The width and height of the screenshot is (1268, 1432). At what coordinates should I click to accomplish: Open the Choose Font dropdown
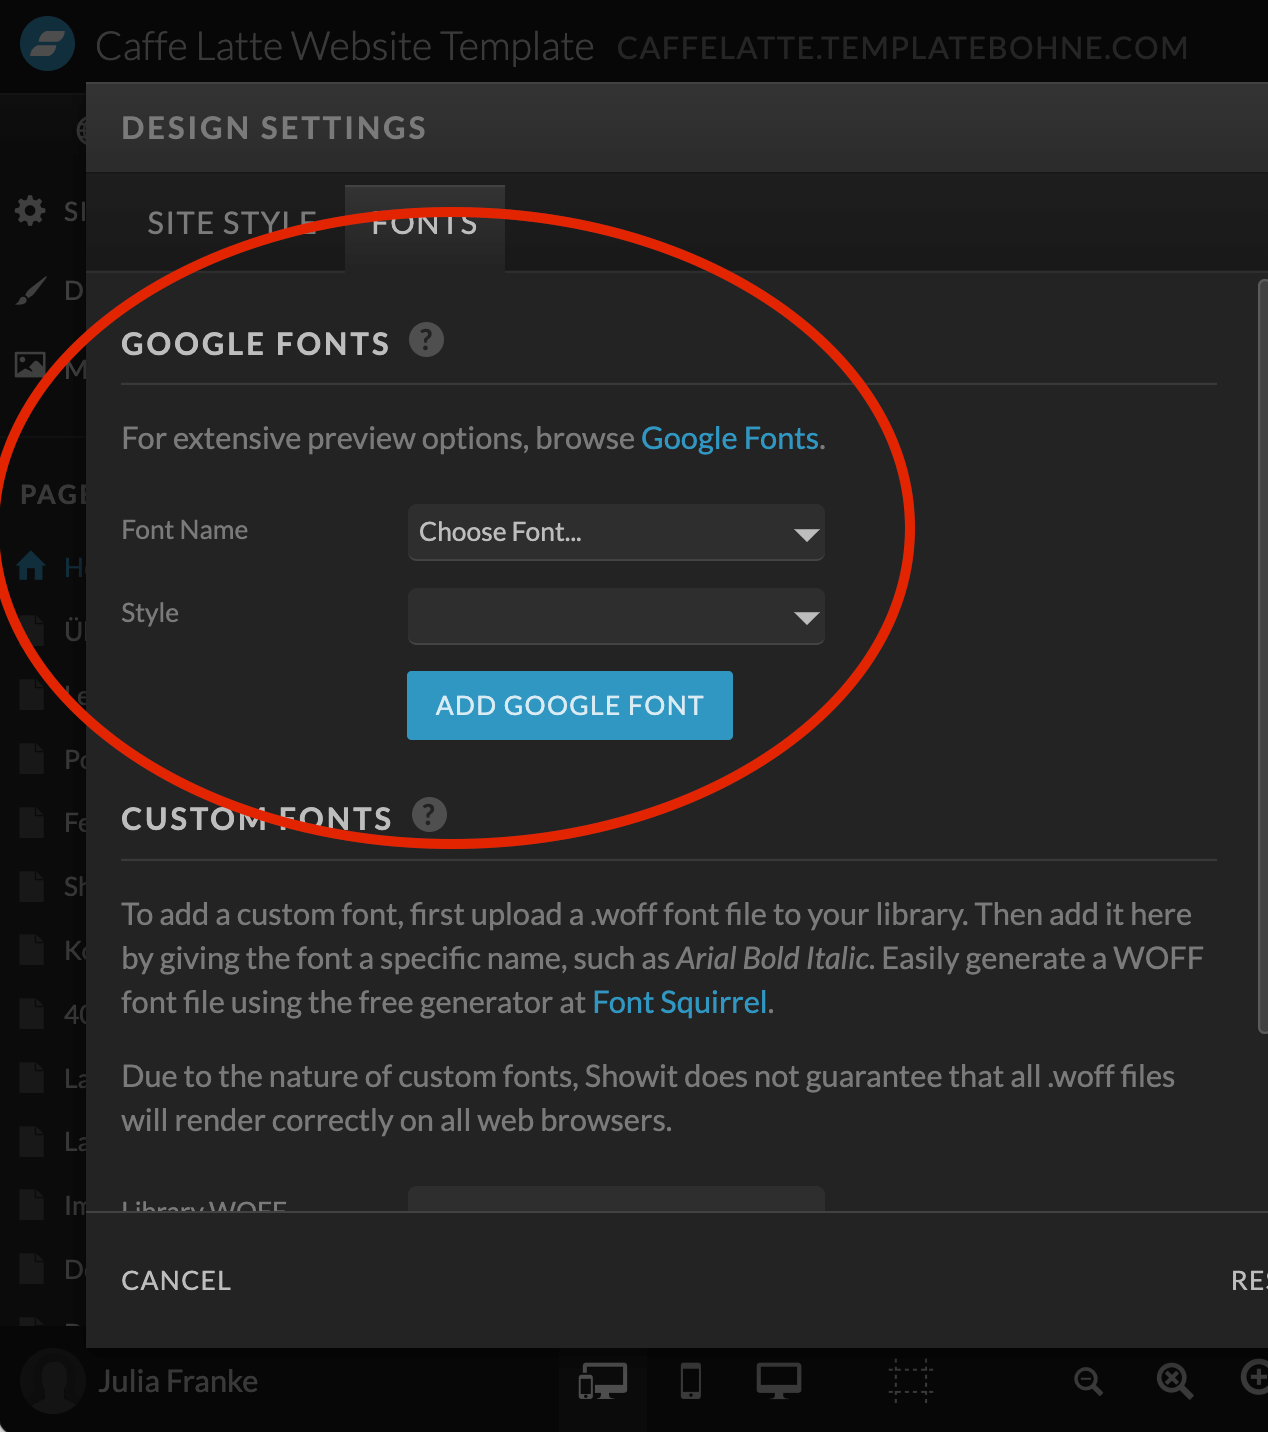[616, 532]
